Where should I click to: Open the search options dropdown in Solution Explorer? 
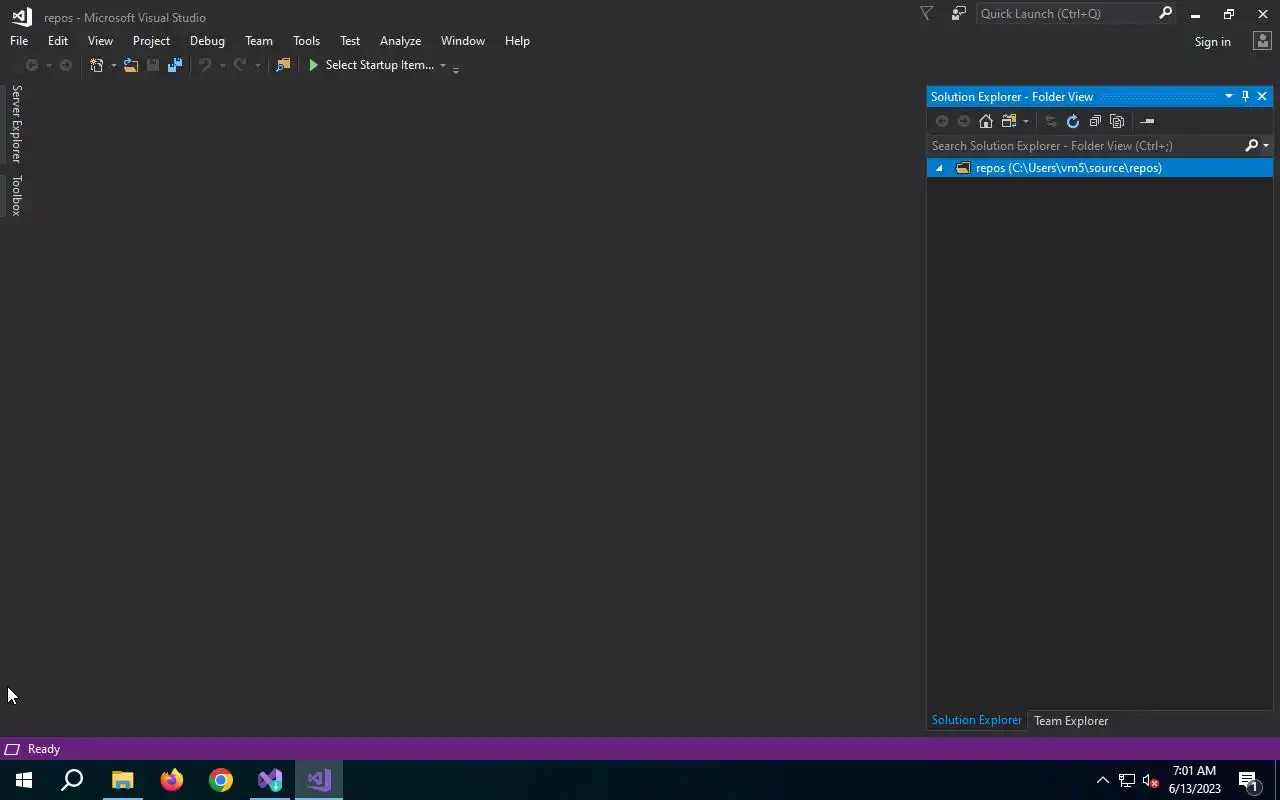(x=1266, y=146)
